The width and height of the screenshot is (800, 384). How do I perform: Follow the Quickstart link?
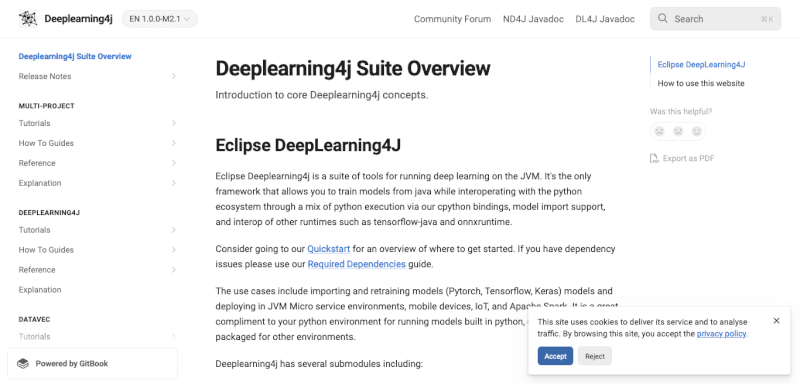tap(329, 249)
